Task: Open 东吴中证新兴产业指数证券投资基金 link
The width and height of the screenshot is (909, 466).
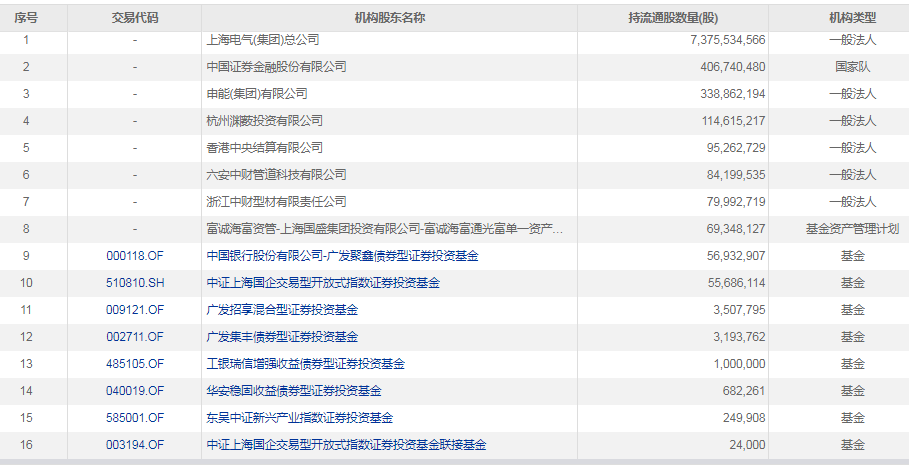Action: [300, 418]
